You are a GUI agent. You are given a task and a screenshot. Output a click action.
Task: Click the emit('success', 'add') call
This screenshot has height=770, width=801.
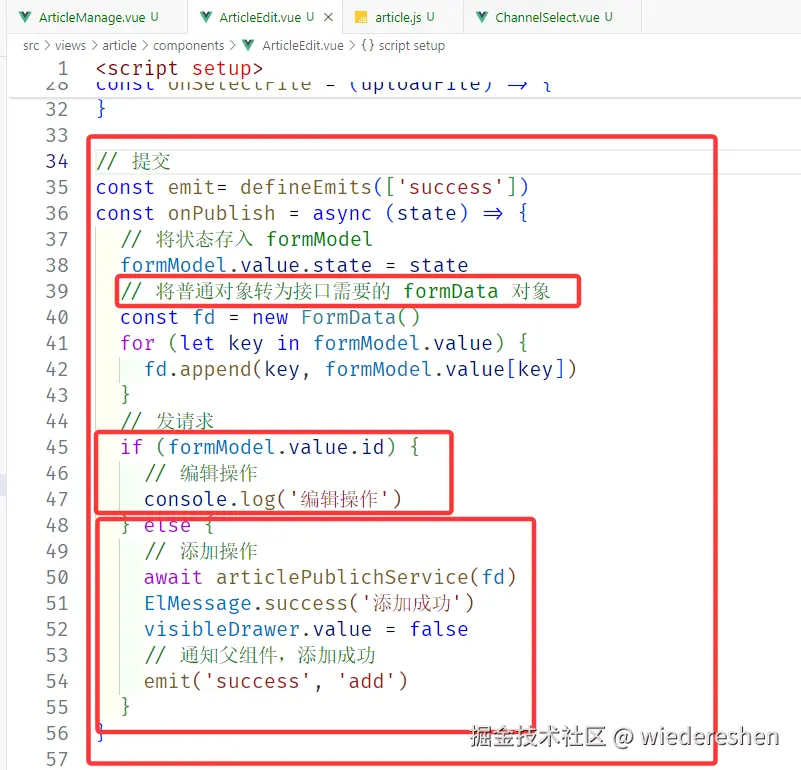click(276, 682)
